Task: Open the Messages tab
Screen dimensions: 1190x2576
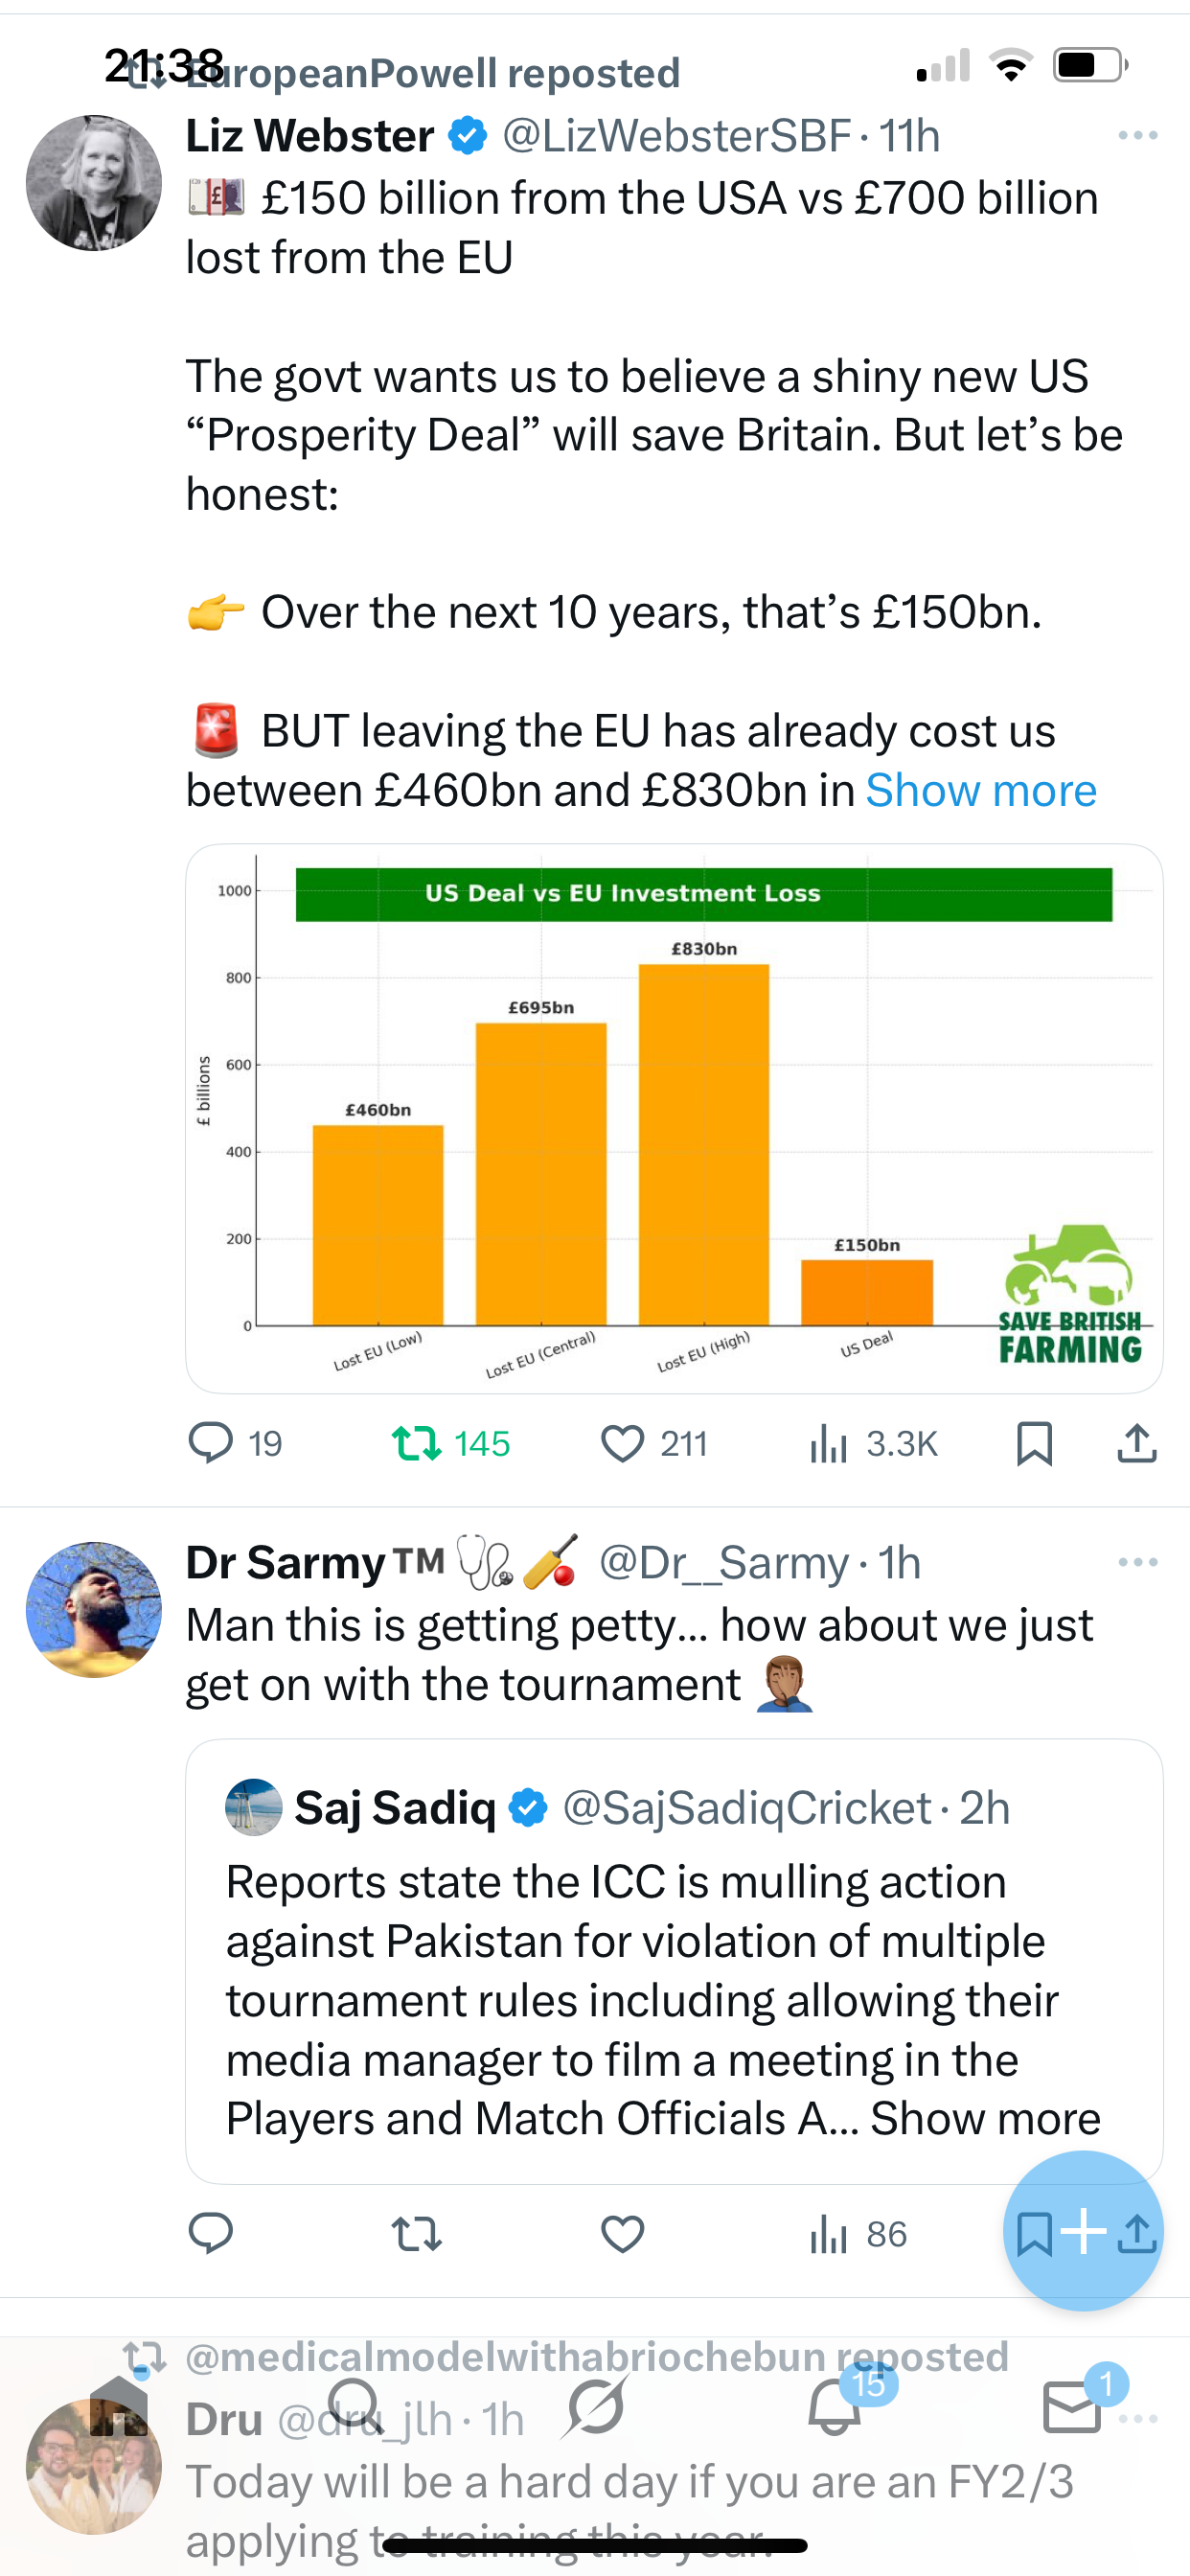Action: point(1072,2406)
